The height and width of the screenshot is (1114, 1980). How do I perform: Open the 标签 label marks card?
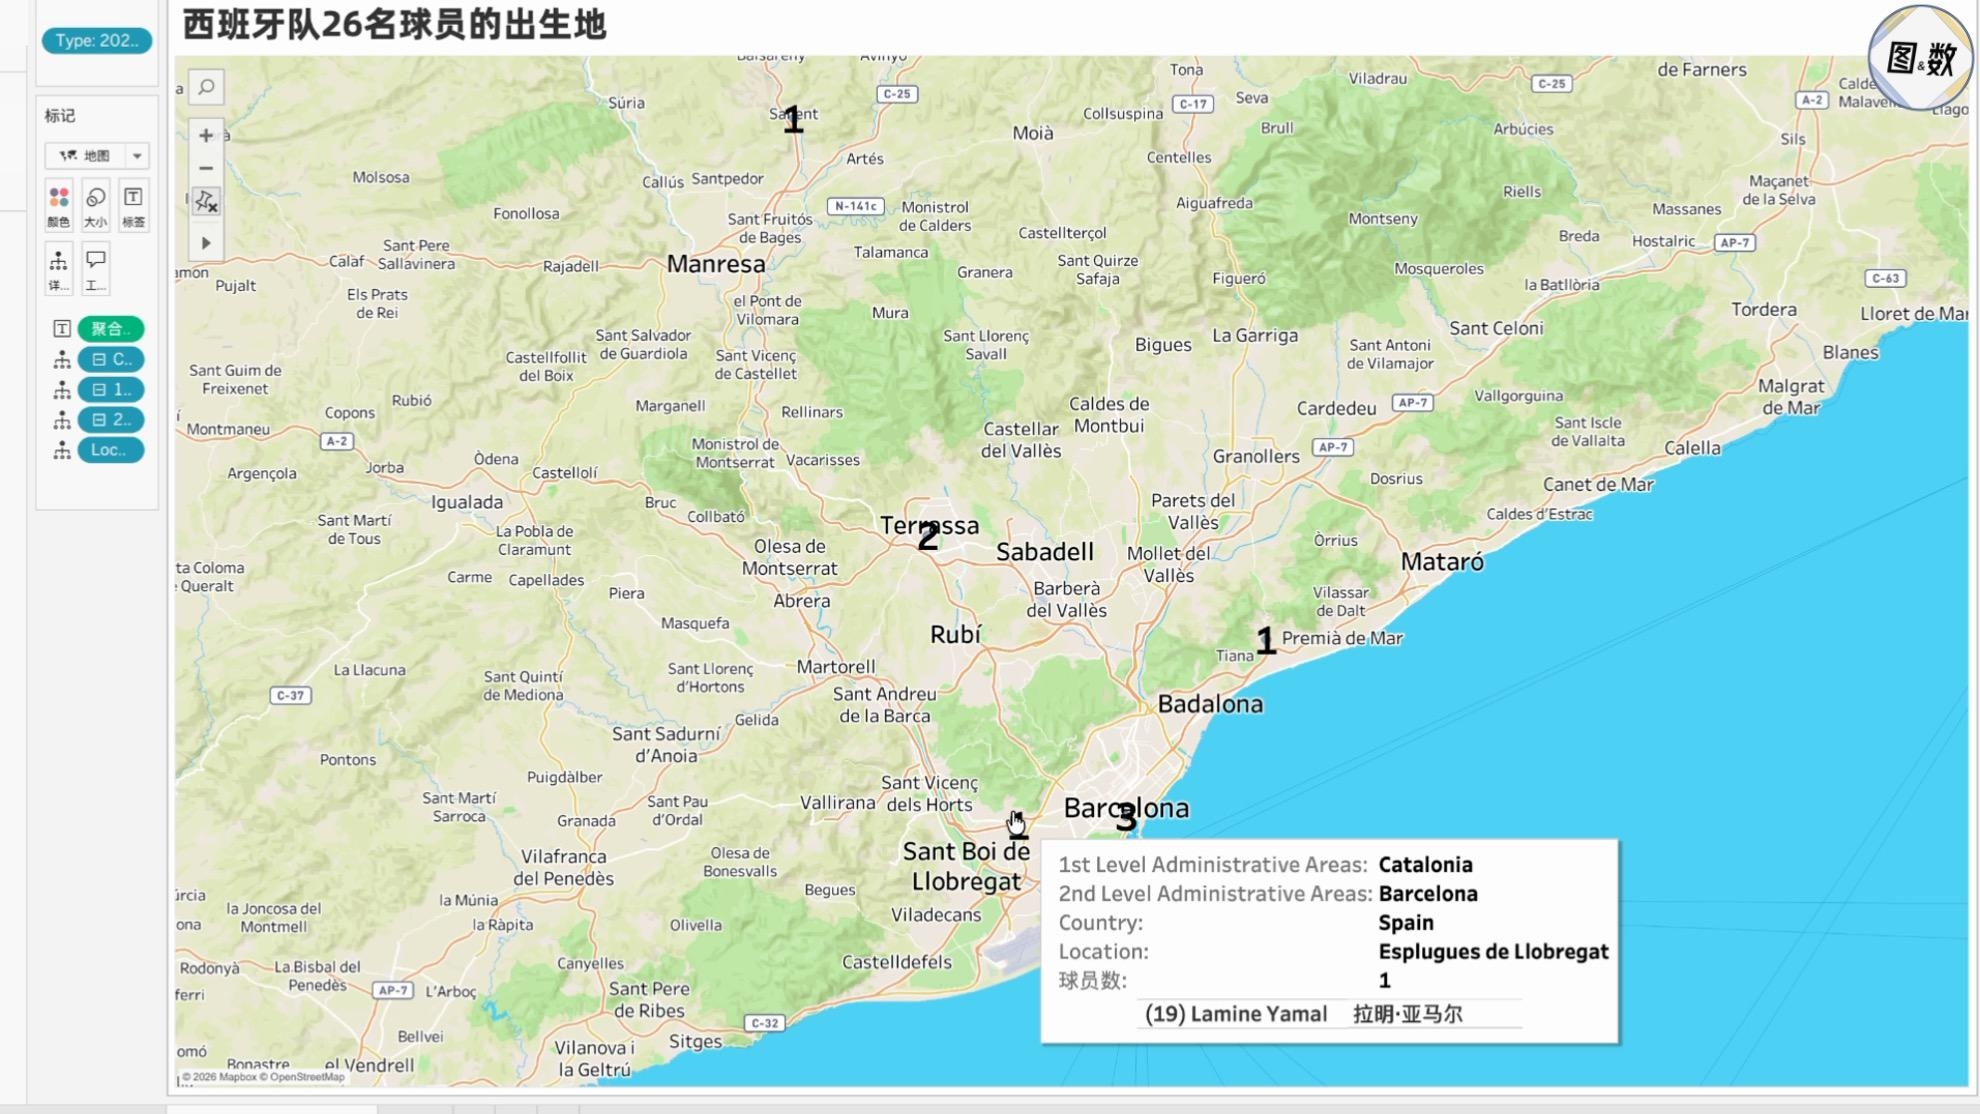pyautogui.click(x=133, y=205)
